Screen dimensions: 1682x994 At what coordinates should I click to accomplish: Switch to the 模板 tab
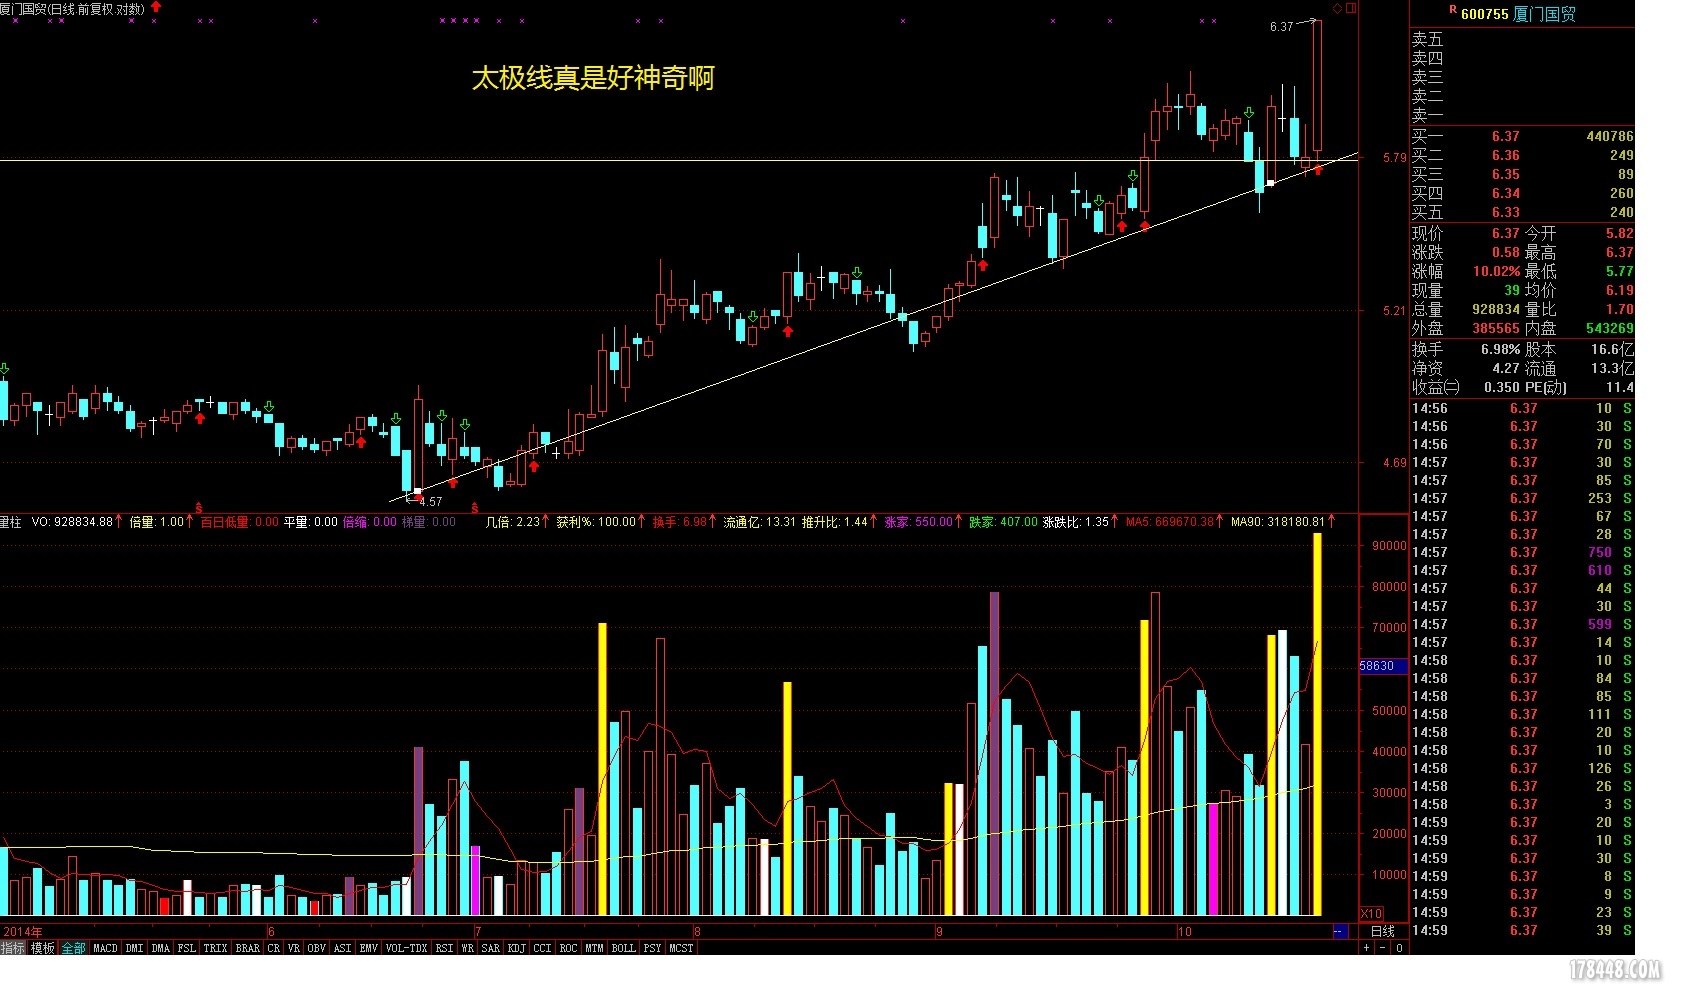(x=43, y=948)
